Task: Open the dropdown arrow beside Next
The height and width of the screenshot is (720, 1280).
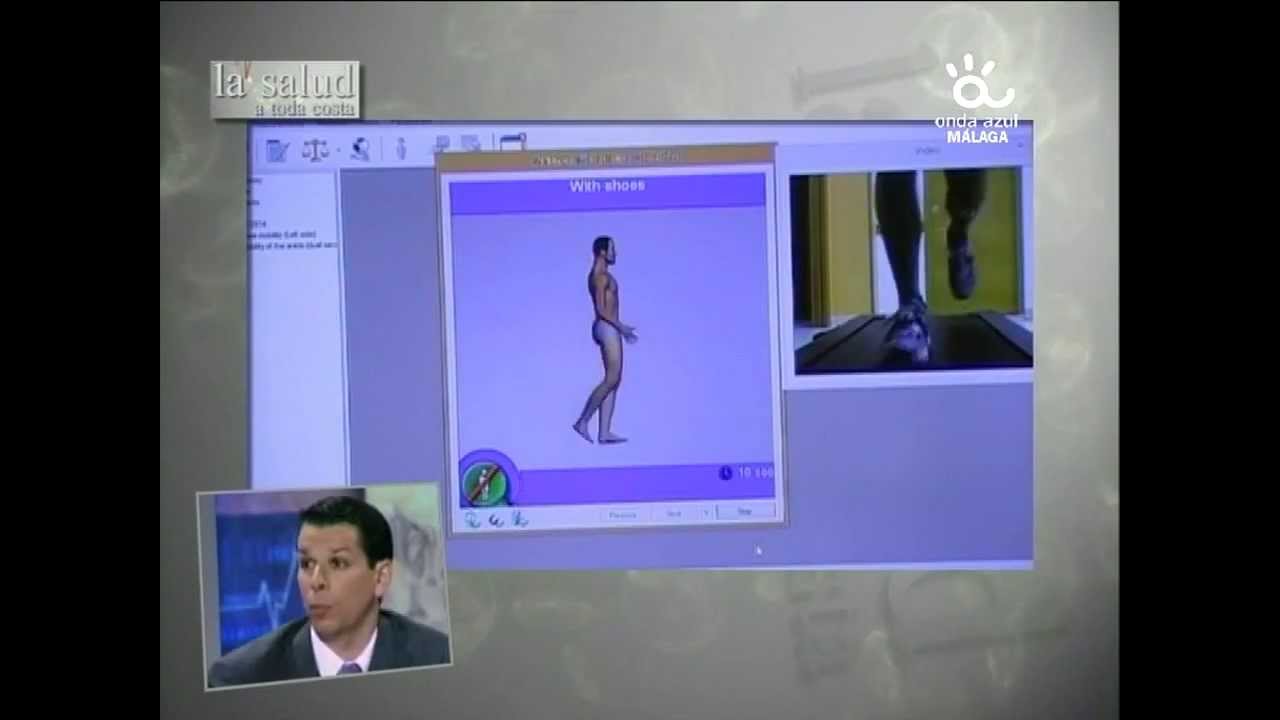Action: point(706,513)
